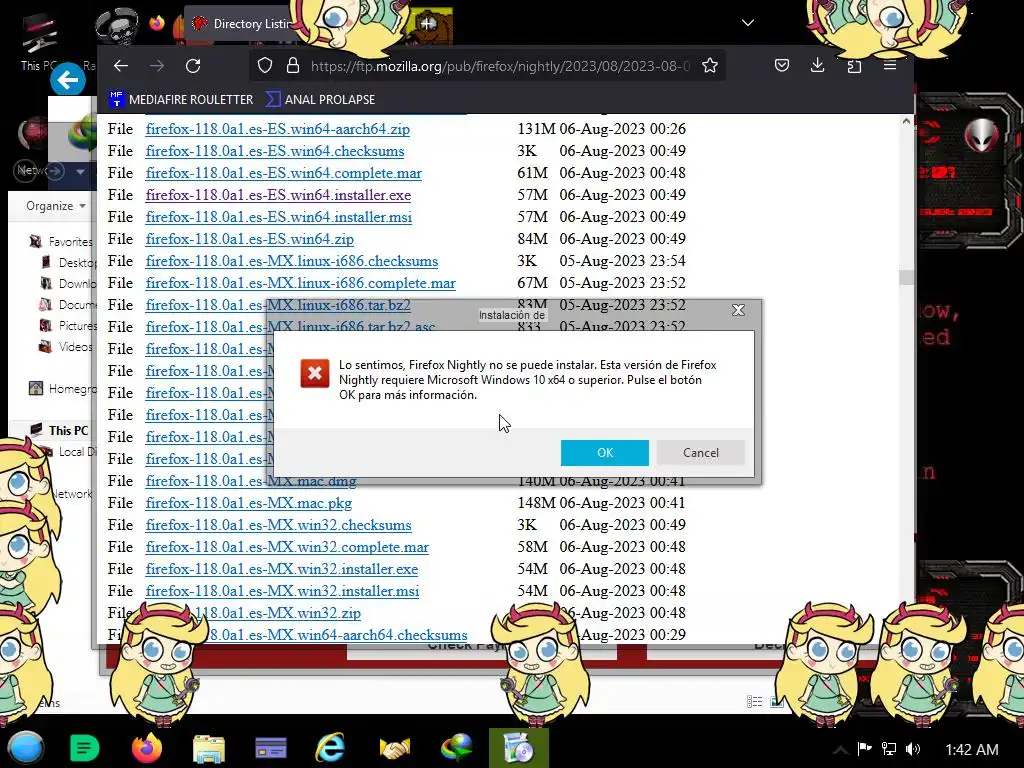Download es-MX.win32.installer.msi
1024x768 pixels.
click(x=282, y=591)
